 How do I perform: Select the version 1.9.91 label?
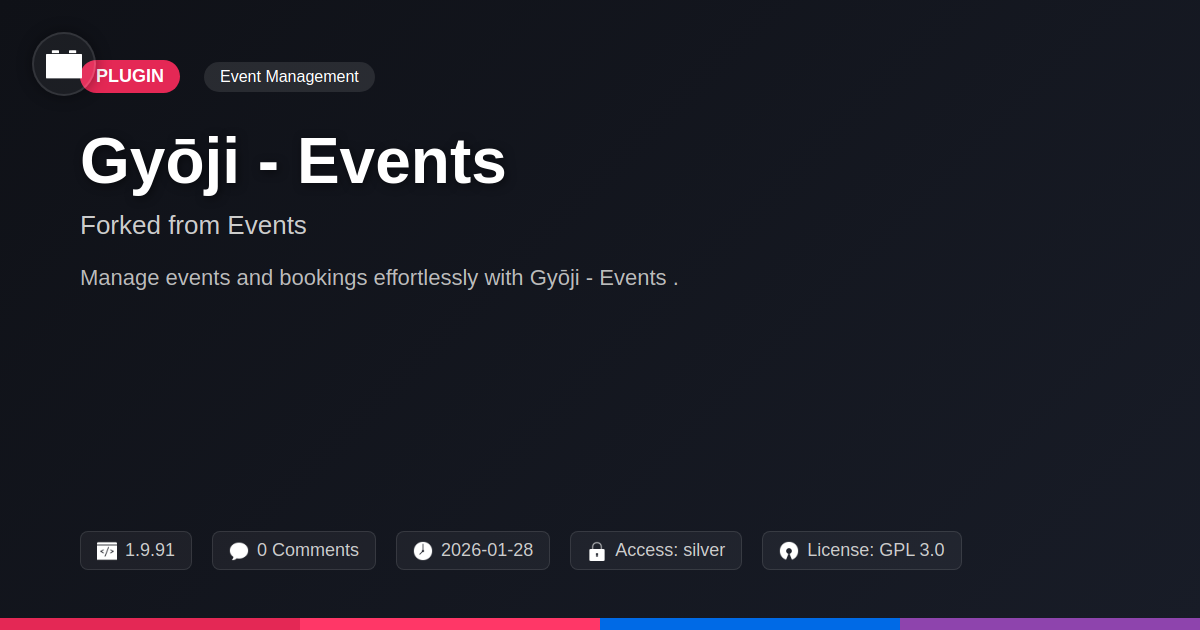(150, 550)
